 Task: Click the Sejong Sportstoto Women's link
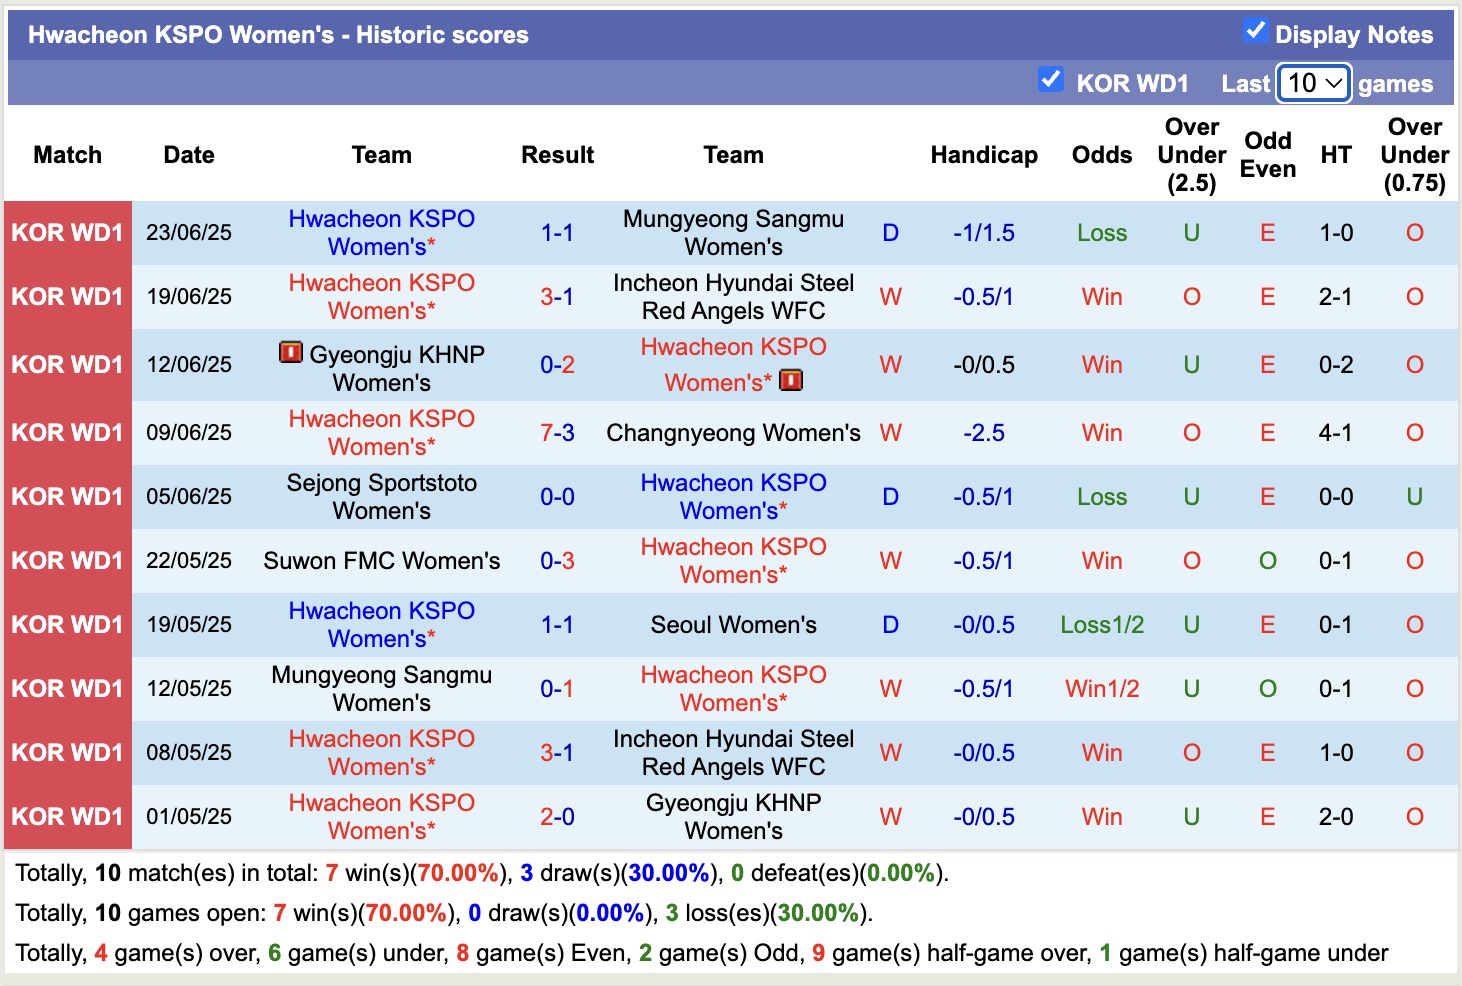(381, 496)
